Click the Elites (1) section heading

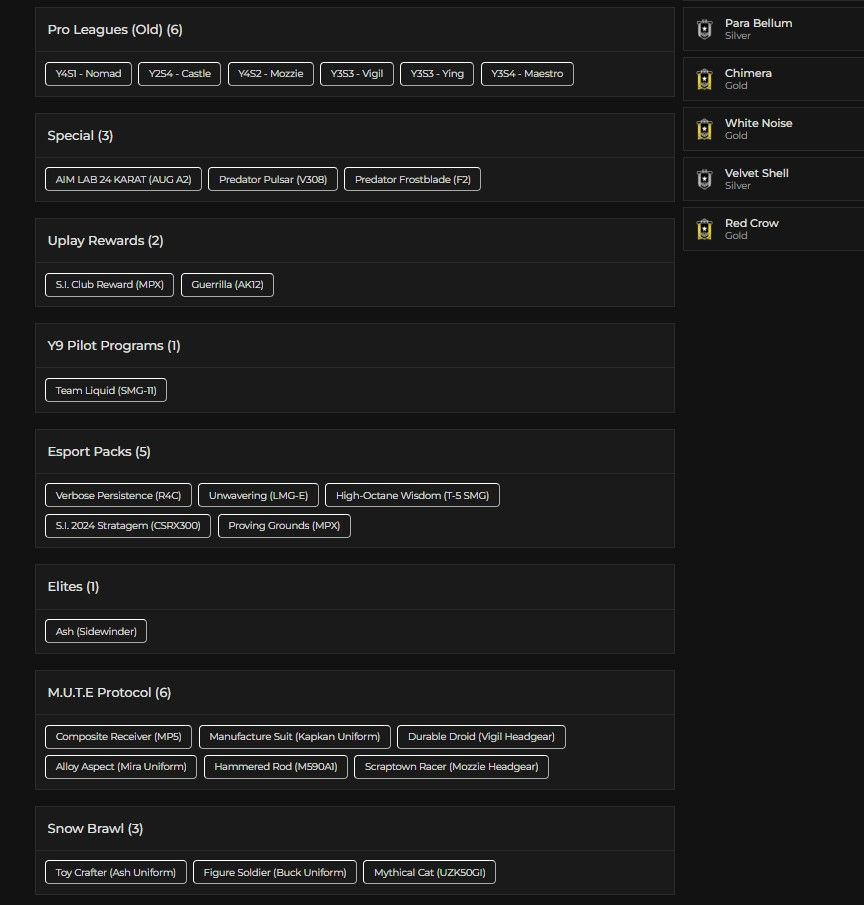click(x=73, y=587)
